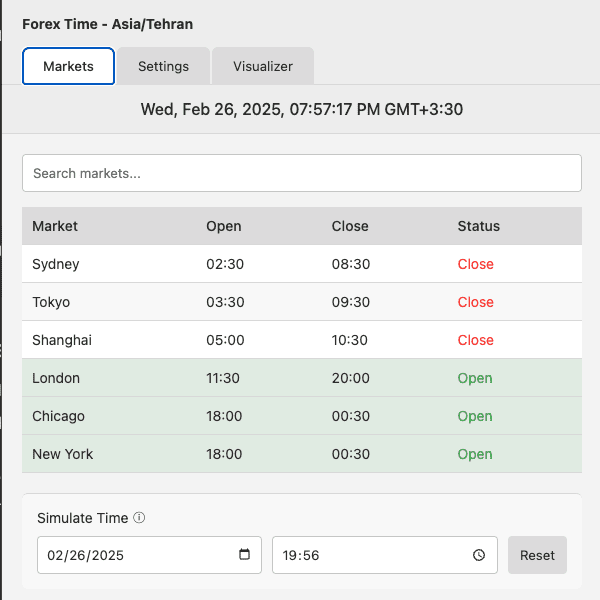The image size is (600, 600).
Task: Select the London market row
Action: pyautogui.click(x=301, y=378)
